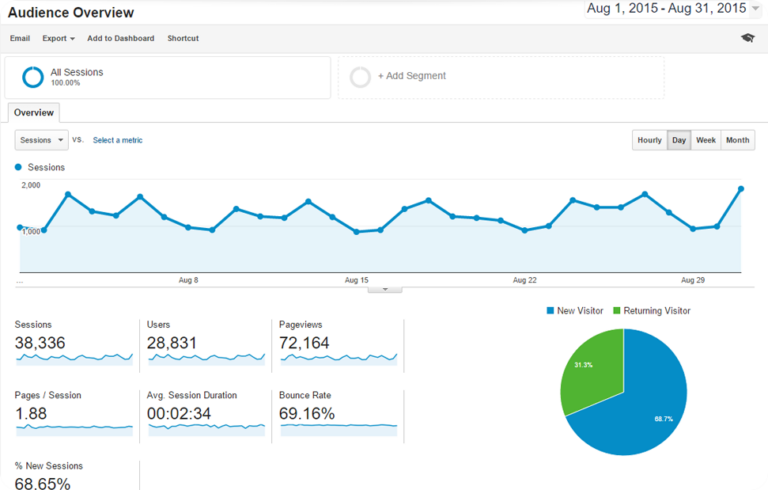Click the Pageviews sparkline under 72,164
Screen dimensions: 768x490
click(338, 357)
